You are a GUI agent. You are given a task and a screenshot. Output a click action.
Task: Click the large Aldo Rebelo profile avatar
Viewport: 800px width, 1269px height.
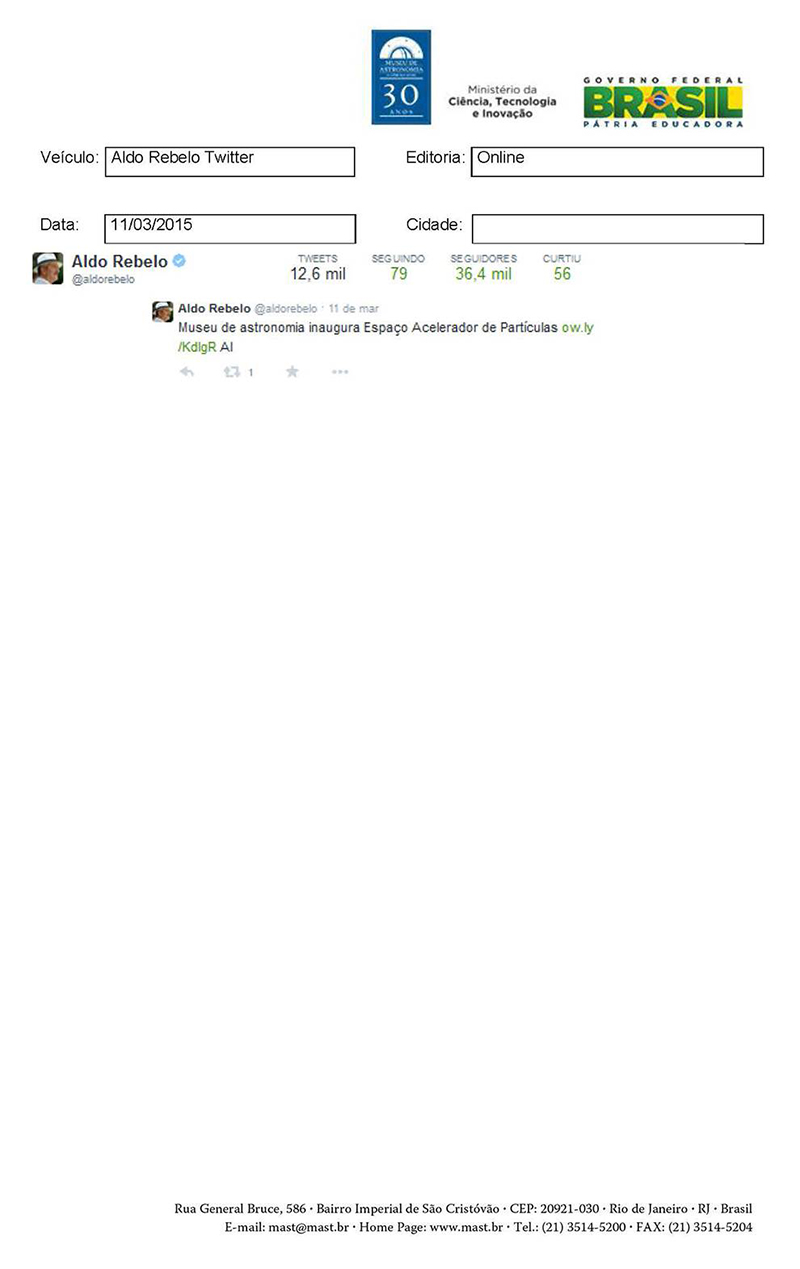(48, 268)
